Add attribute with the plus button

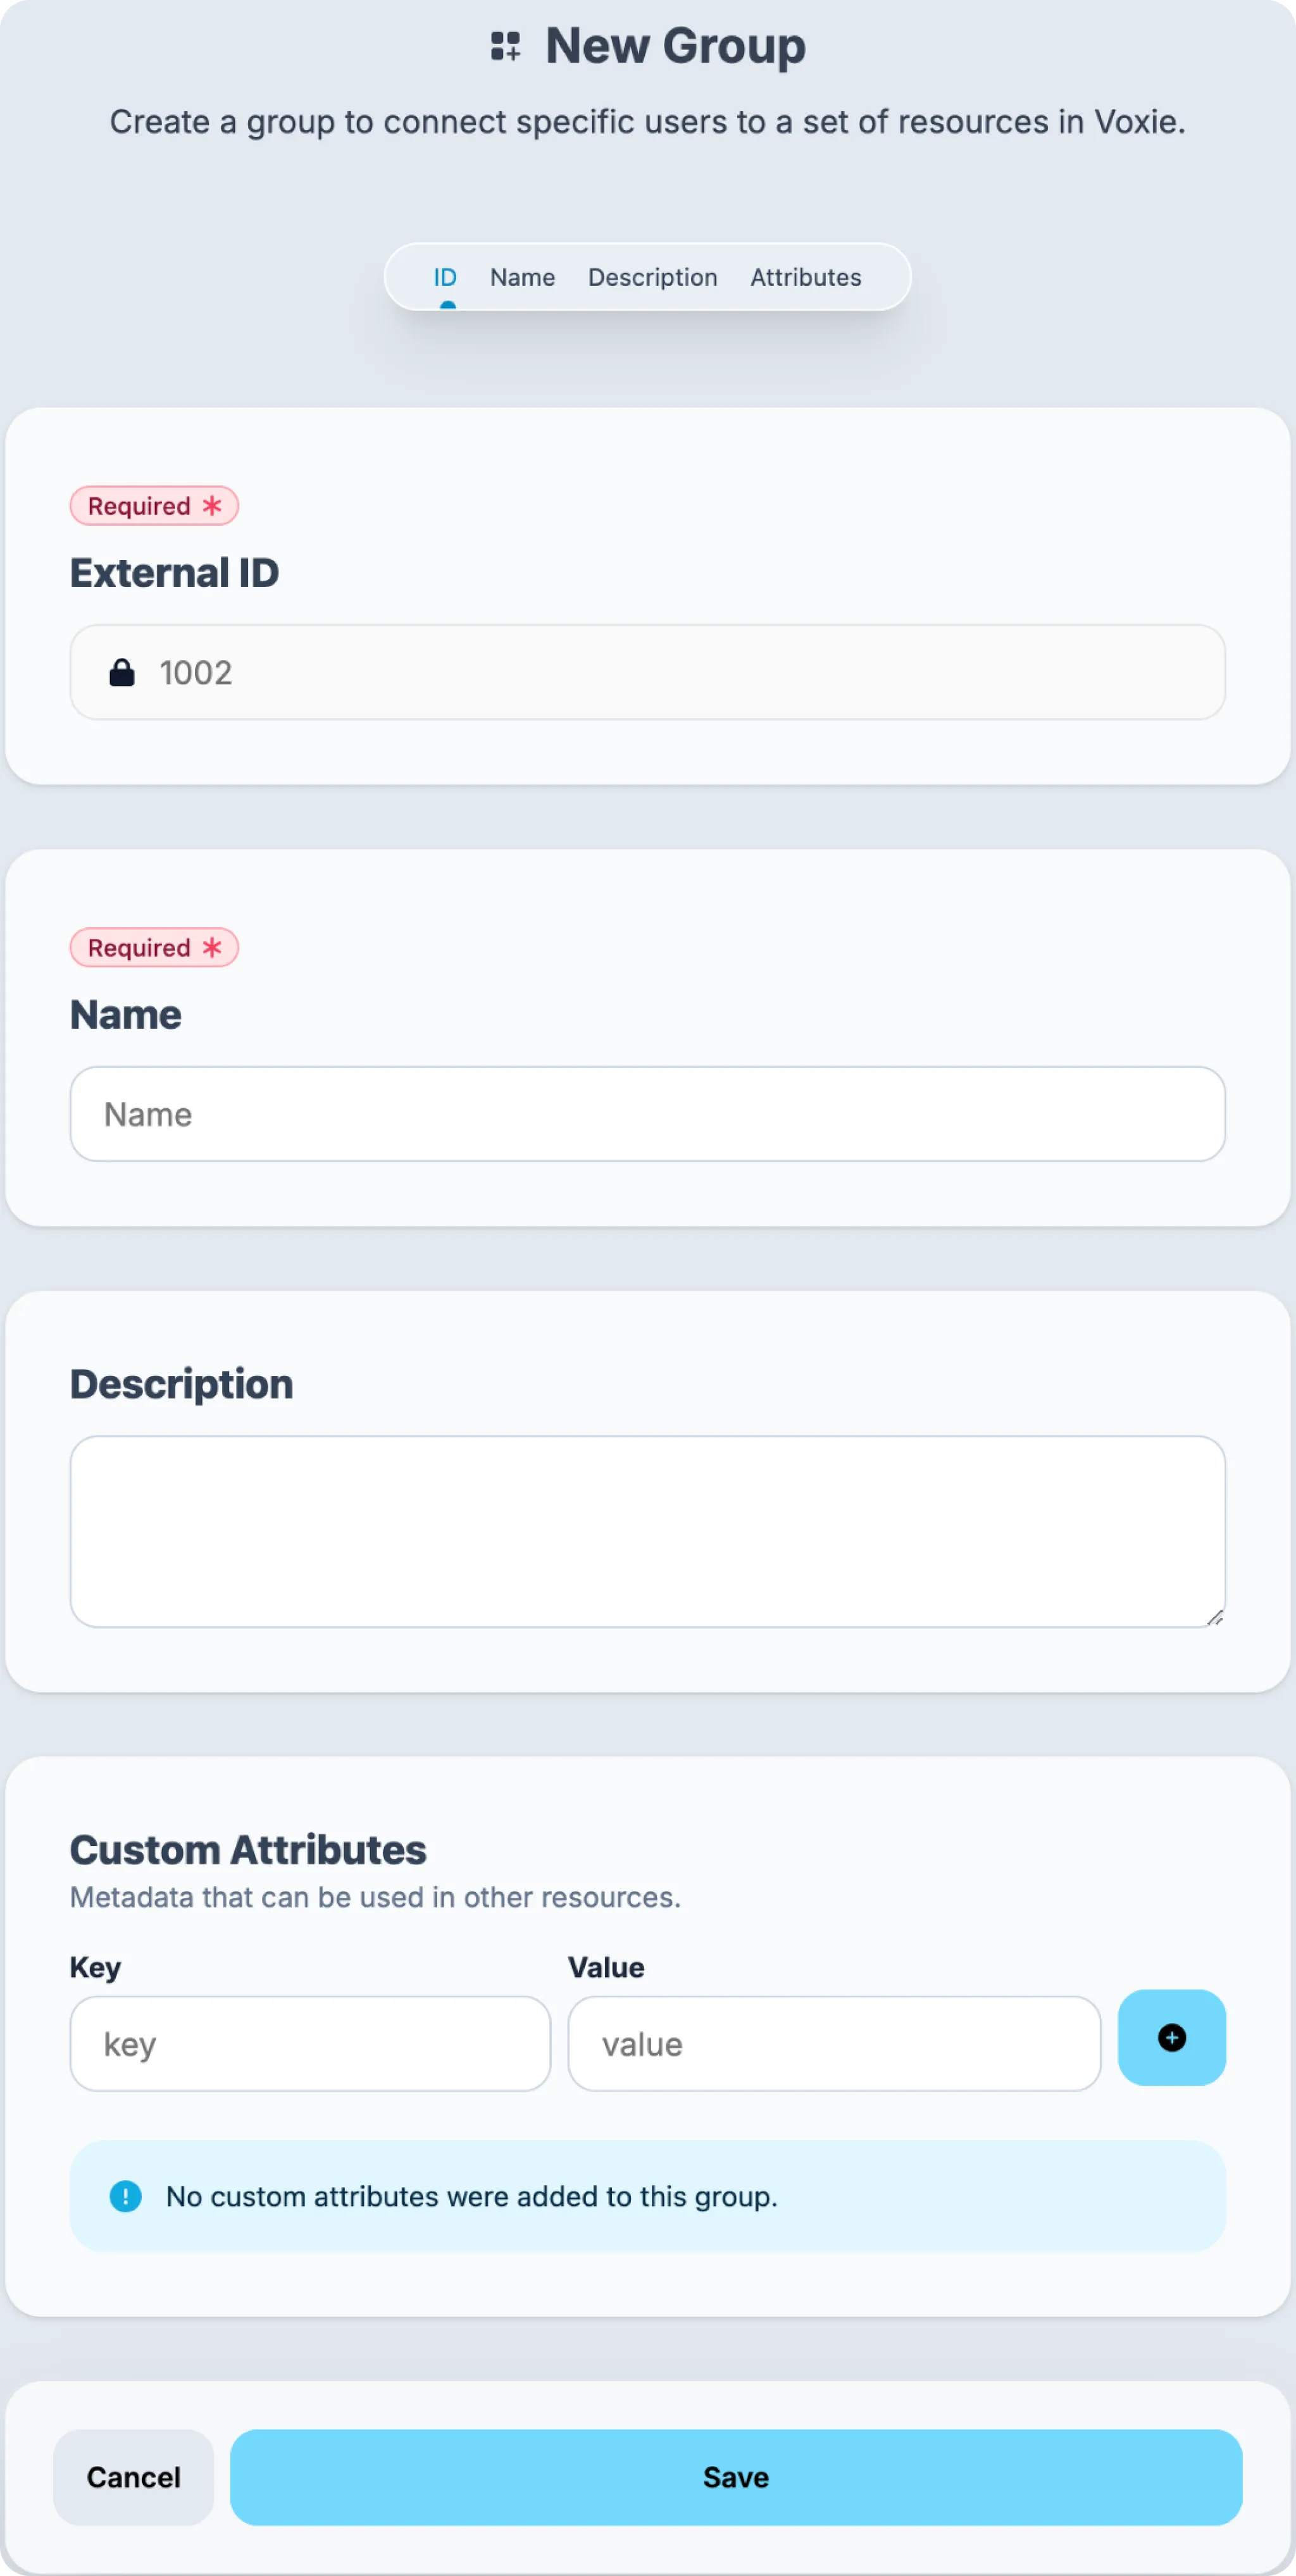[1171, 2037]
